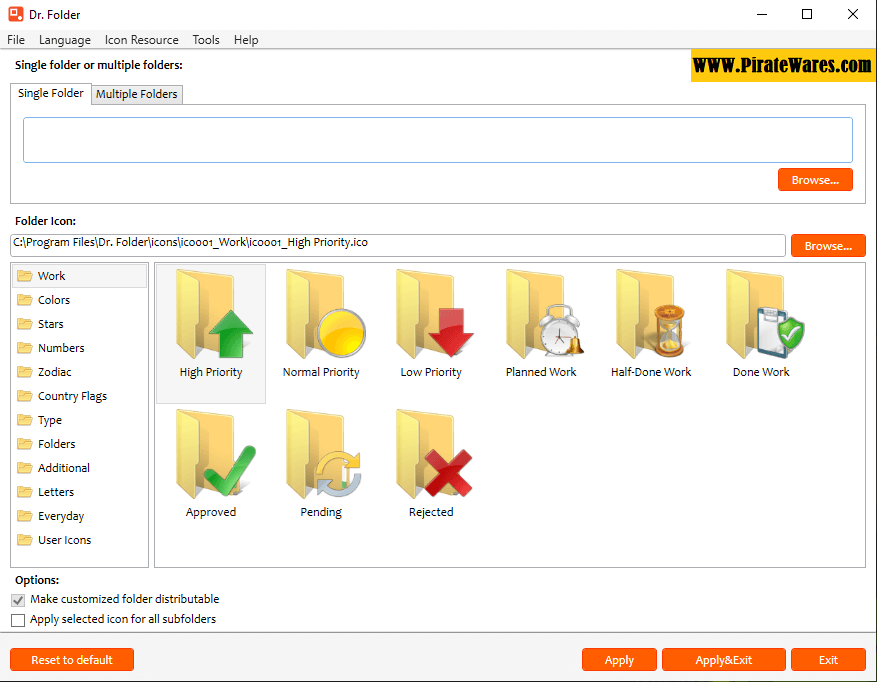The width and height of the screenshot is (877, 682).
Task: Select the Done Work folder icon
Action: (x=761, y=318)
